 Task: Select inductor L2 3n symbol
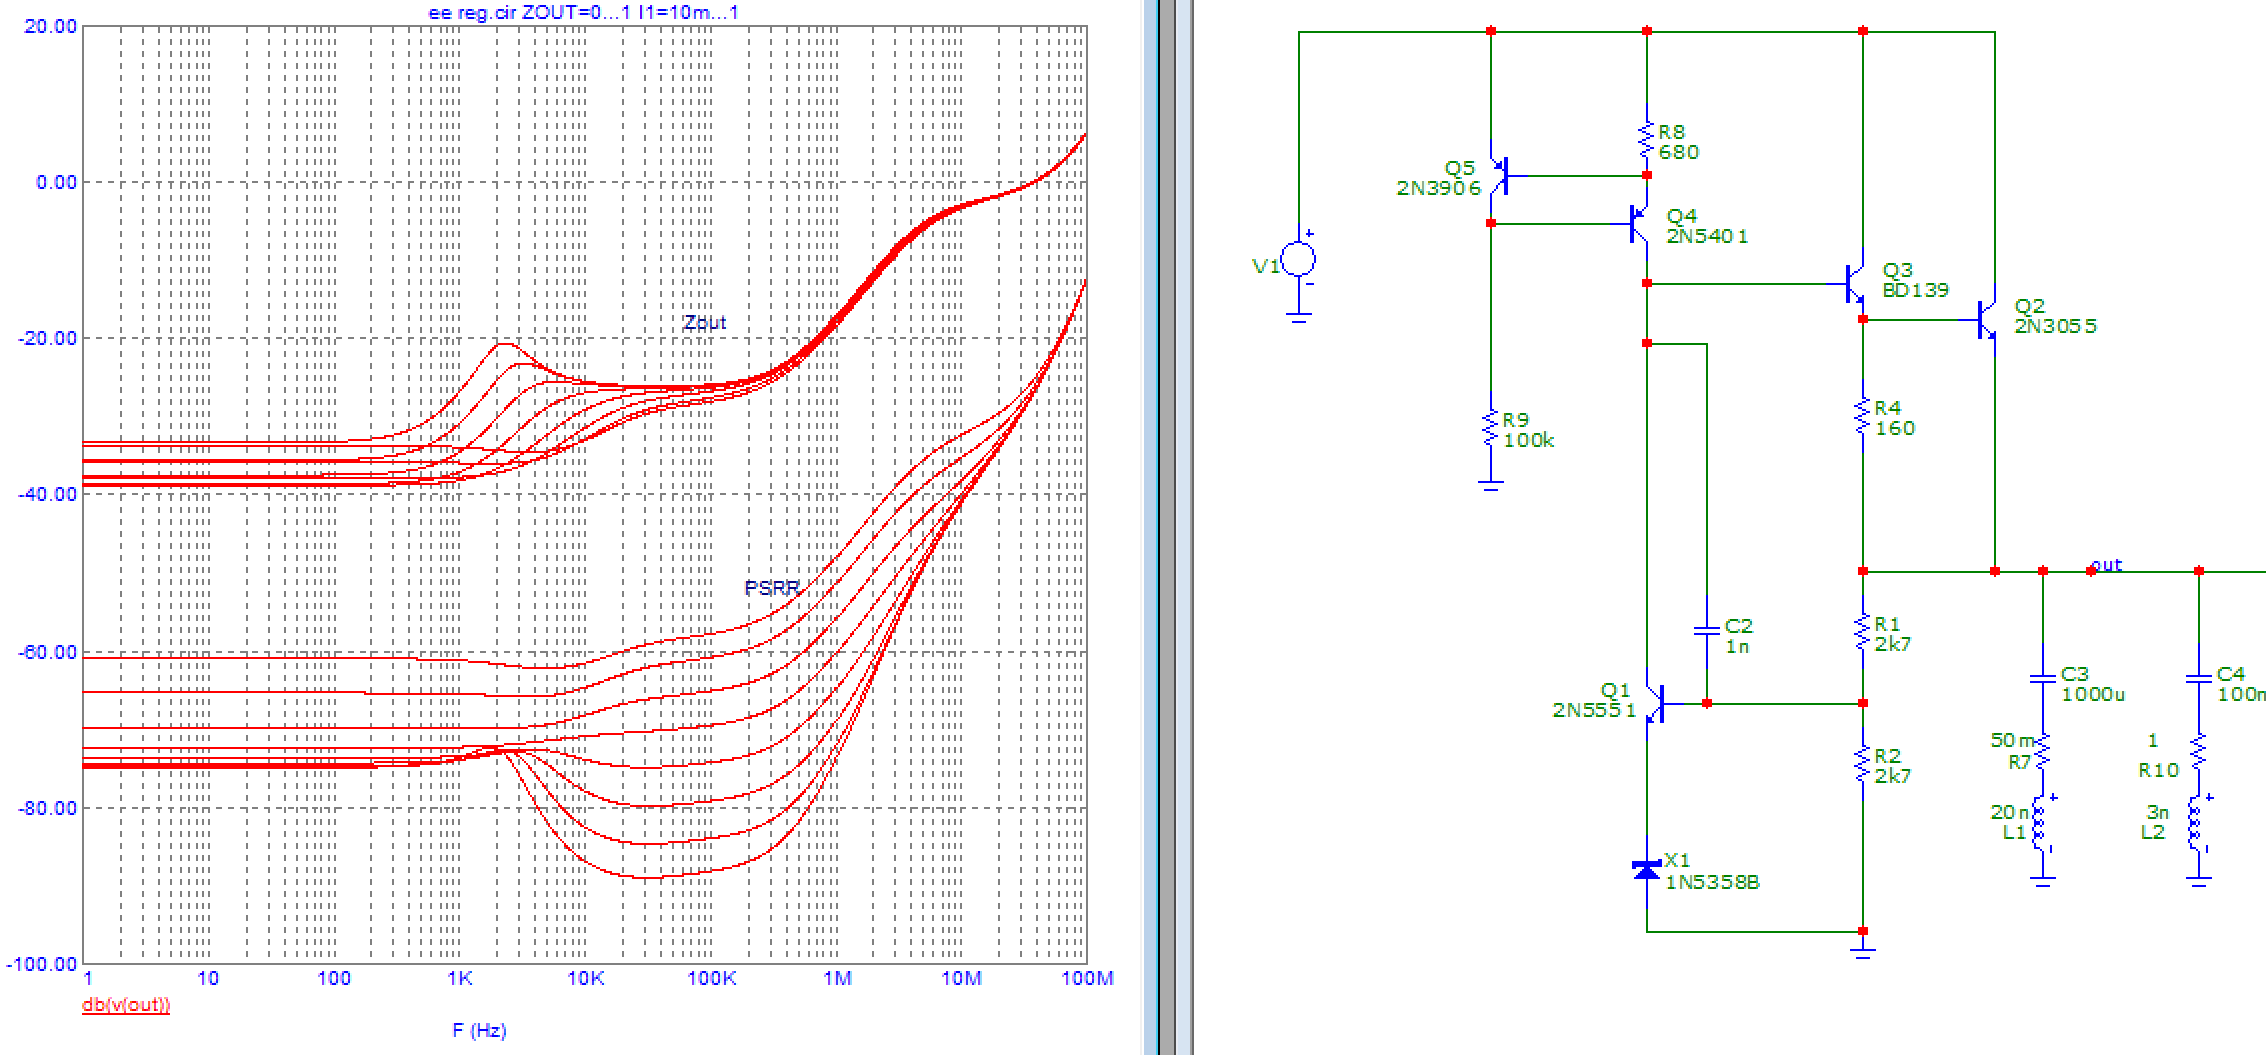2196,824
